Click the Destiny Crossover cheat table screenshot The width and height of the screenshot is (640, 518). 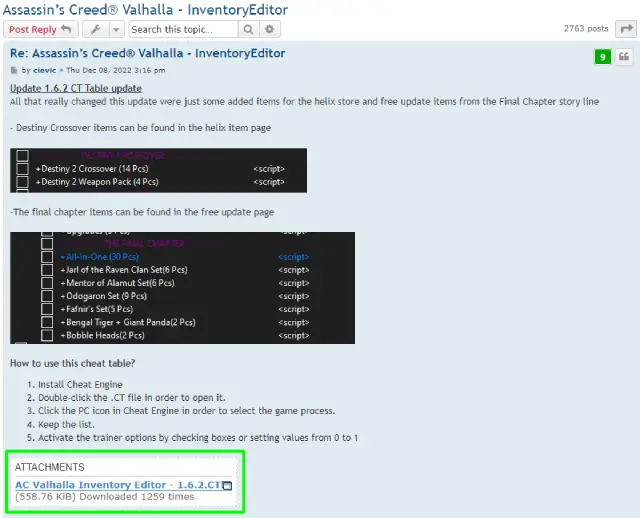coord(158,170)
